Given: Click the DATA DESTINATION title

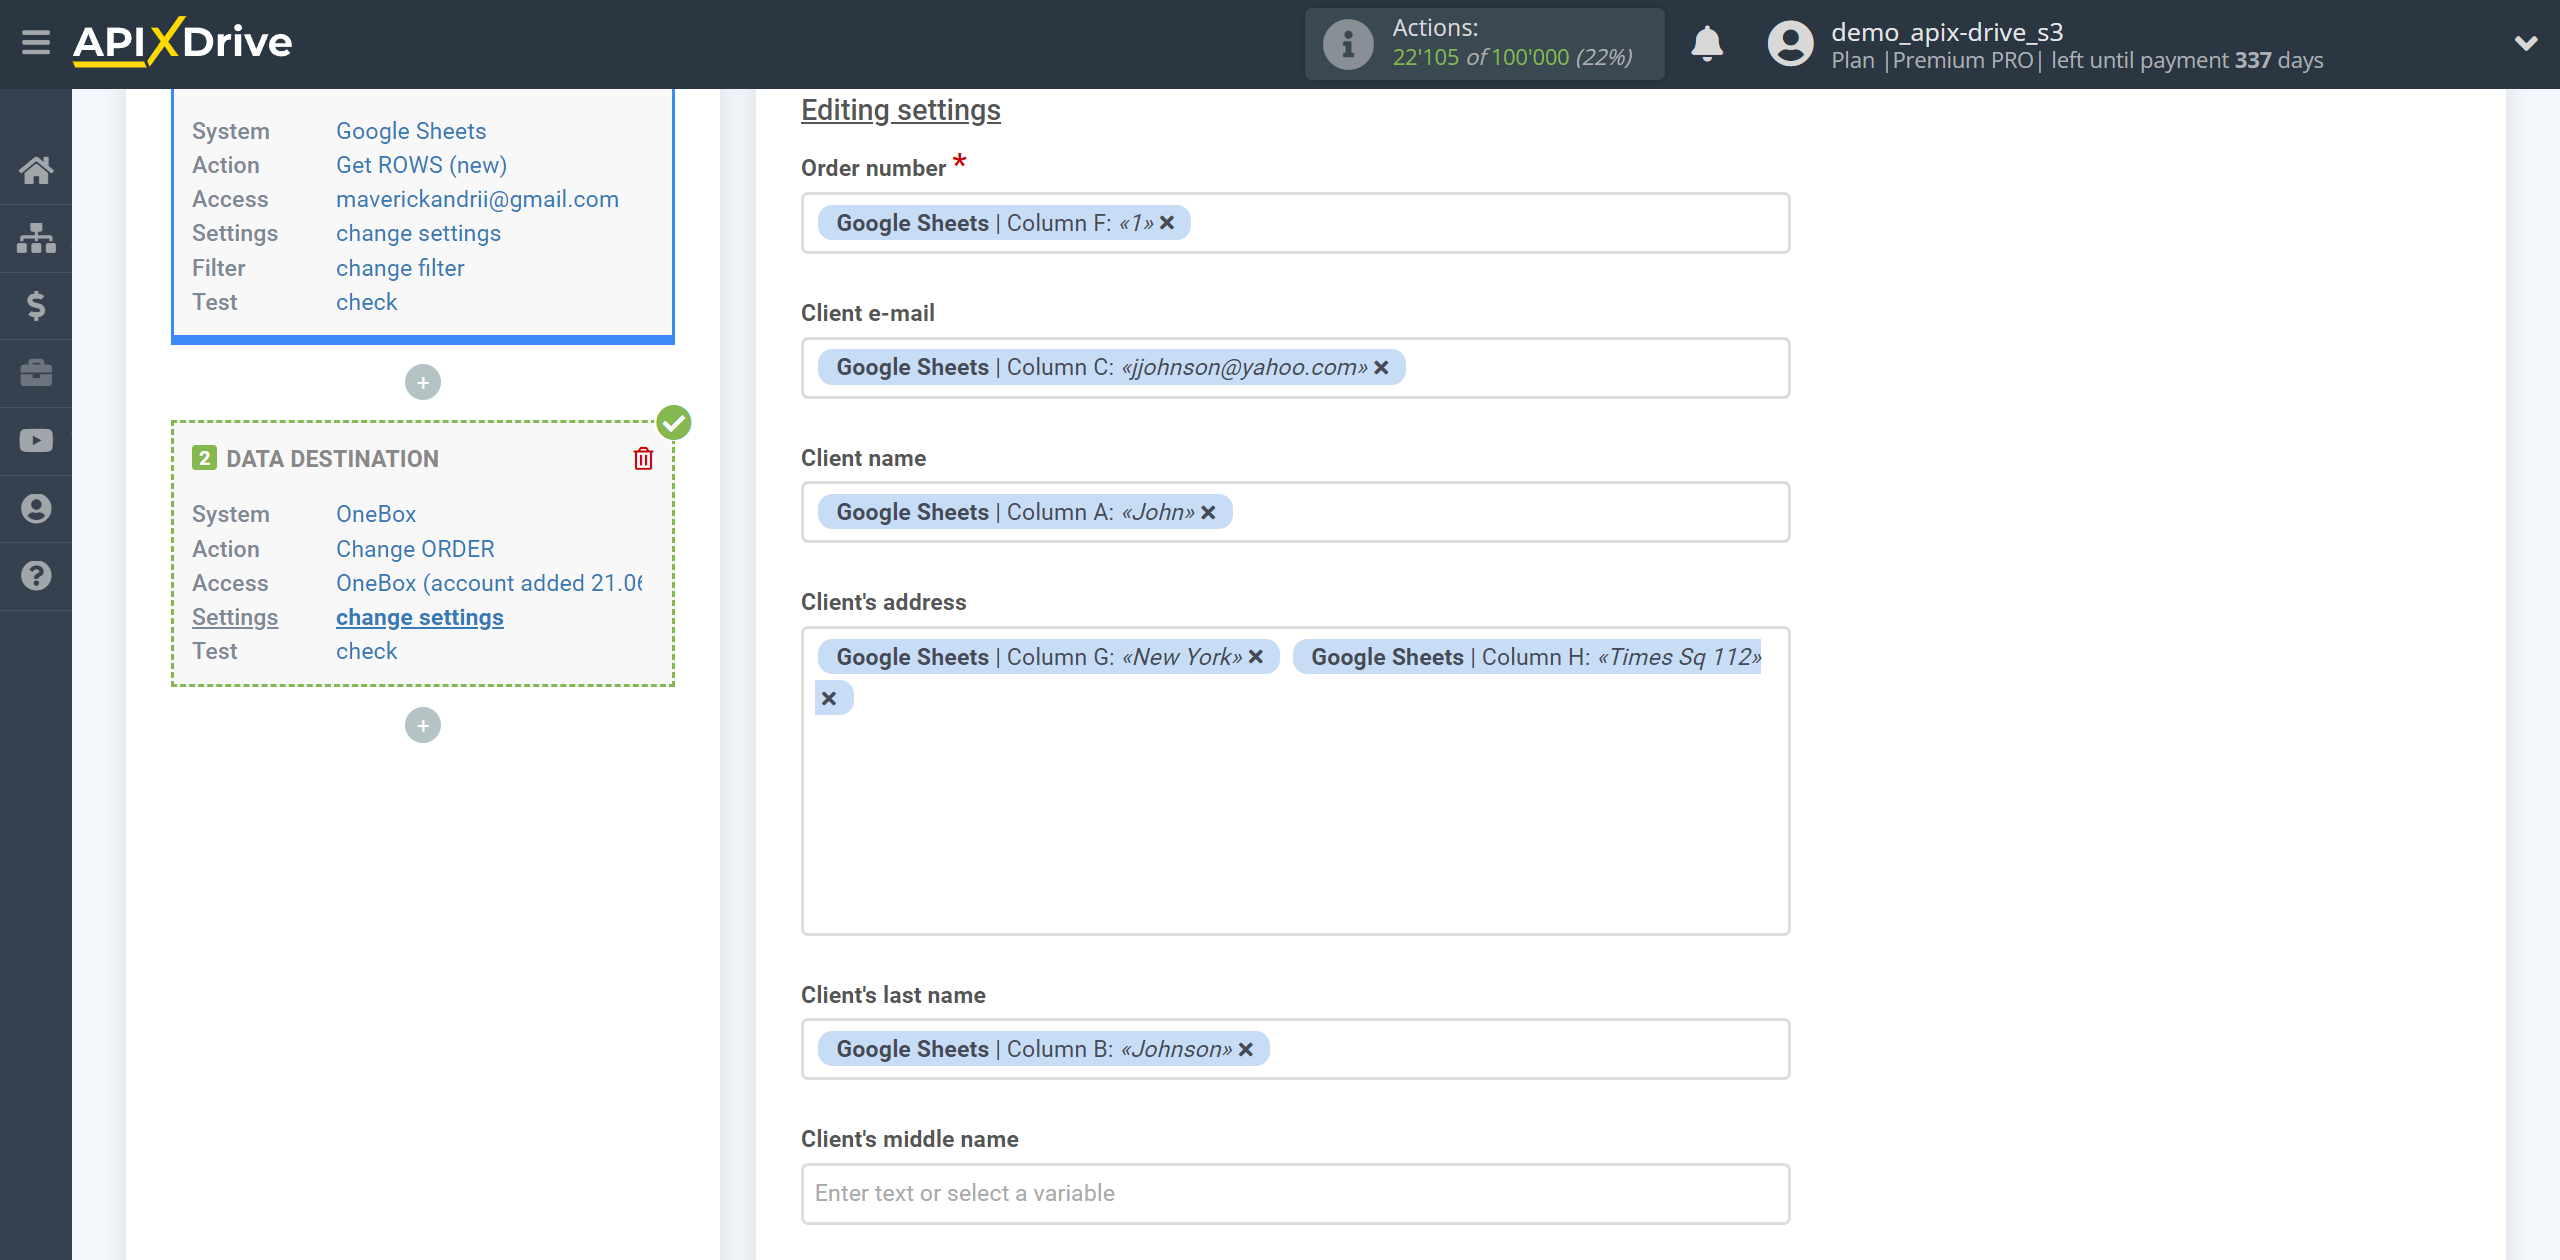Looking at the screenshot, I should [332, 459].
